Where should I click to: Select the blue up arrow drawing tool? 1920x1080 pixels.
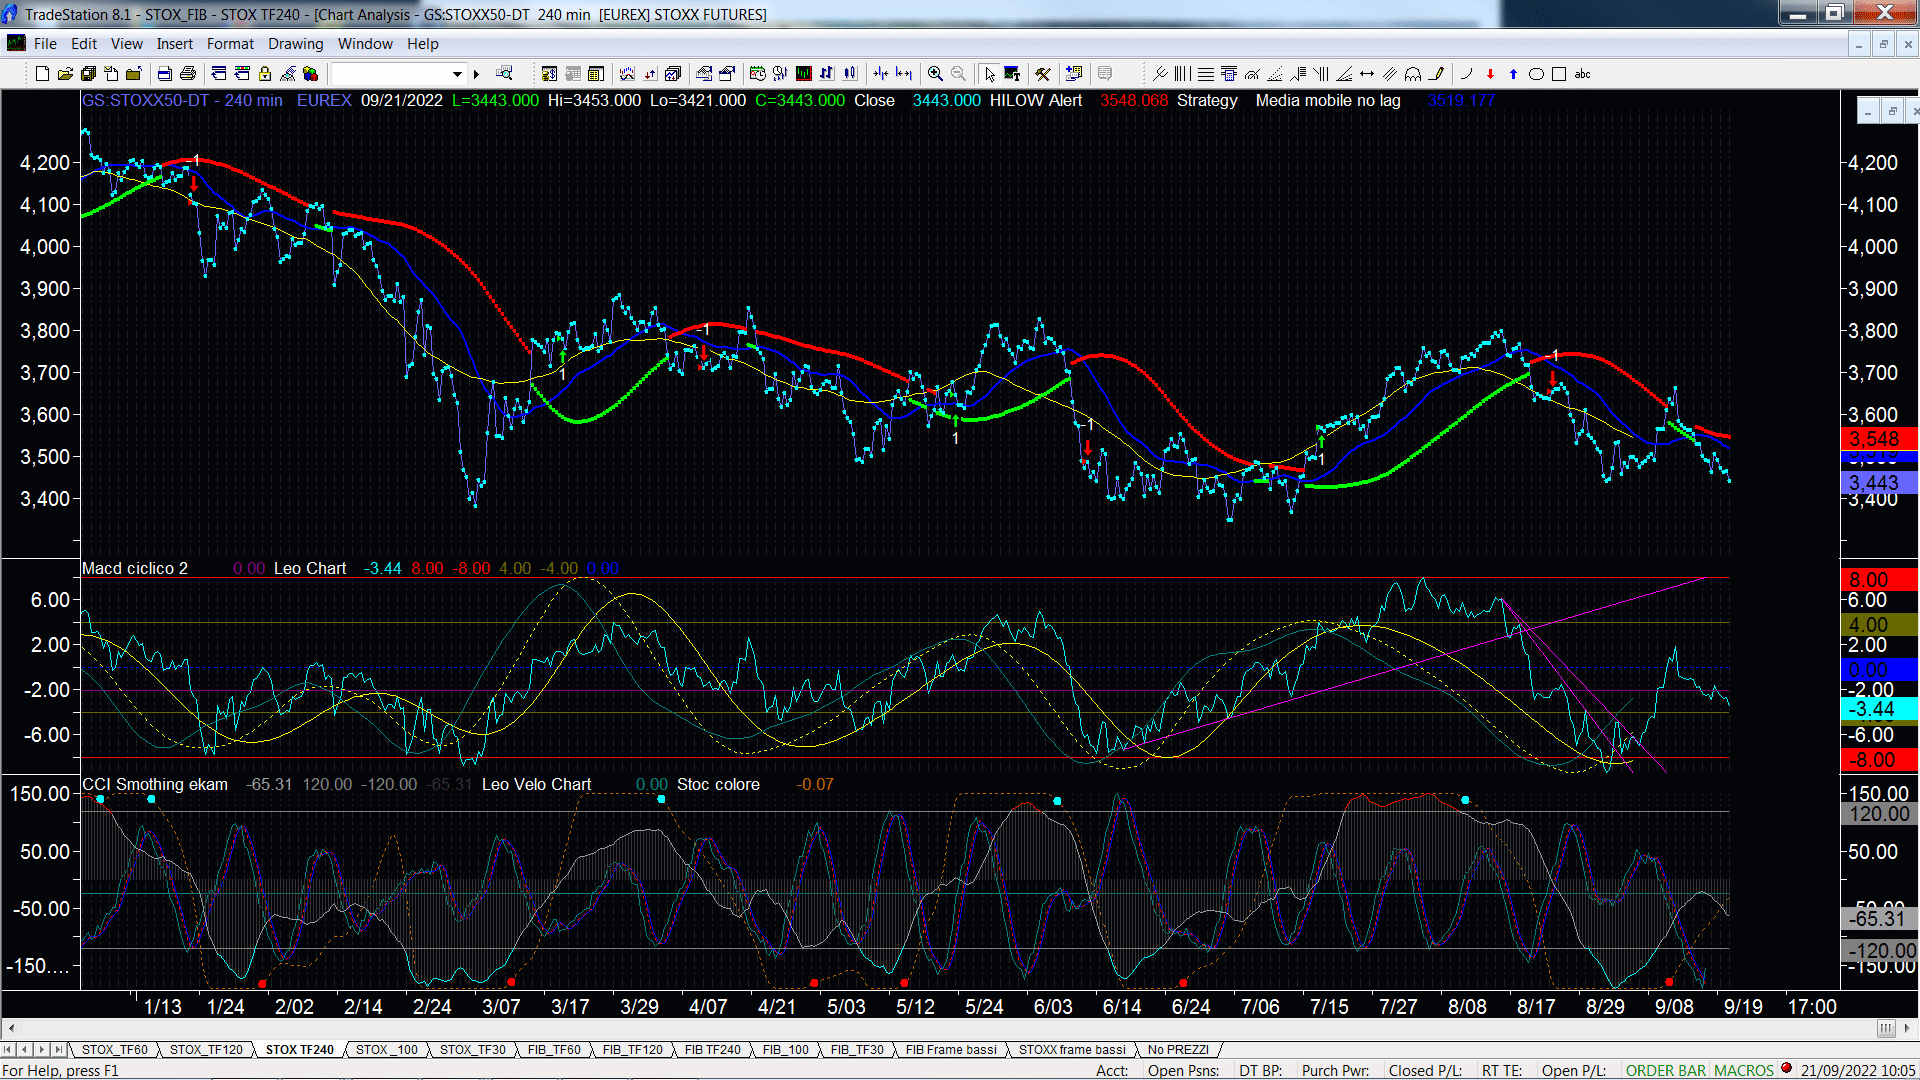tap(1513, 74)
